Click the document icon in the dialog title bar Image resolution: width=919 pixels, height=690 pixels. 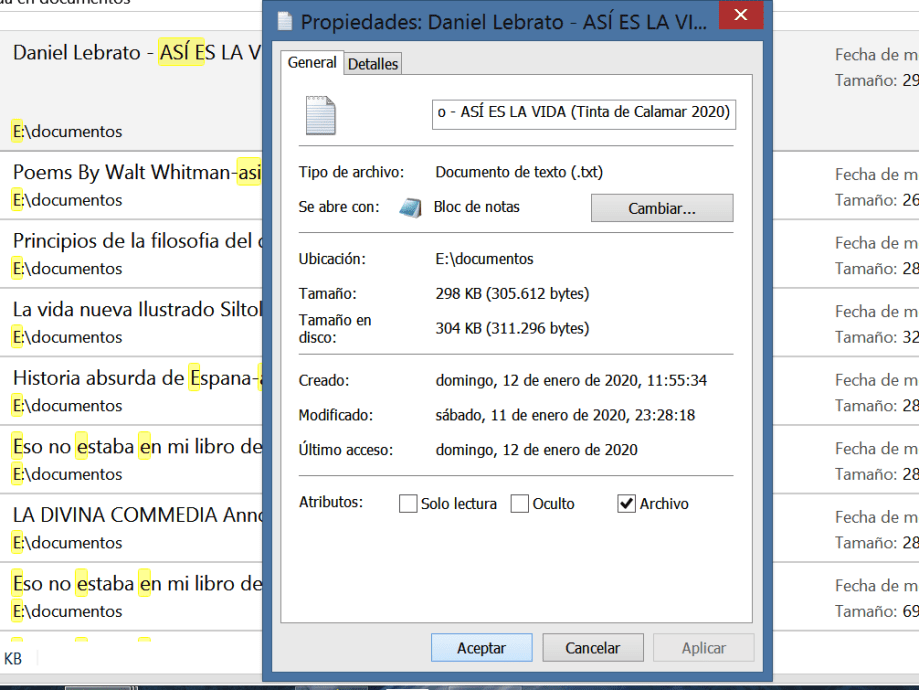[x=283, y=18]
